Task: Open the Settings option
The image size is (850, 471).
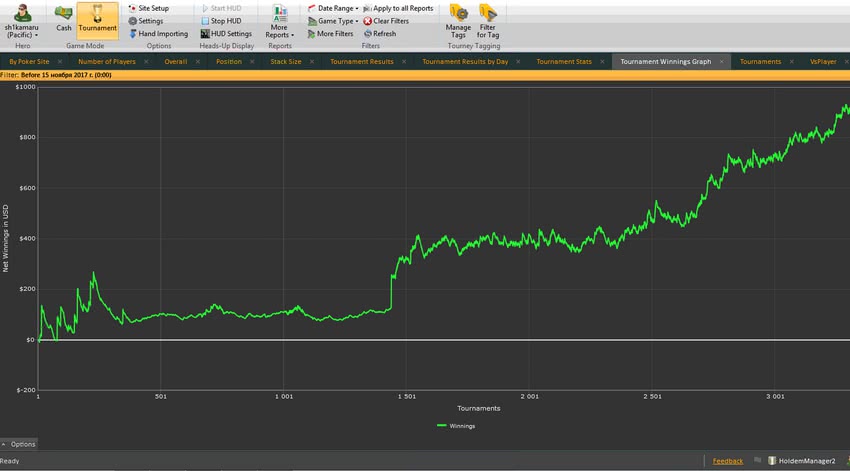Action: [x=146, y=21]
